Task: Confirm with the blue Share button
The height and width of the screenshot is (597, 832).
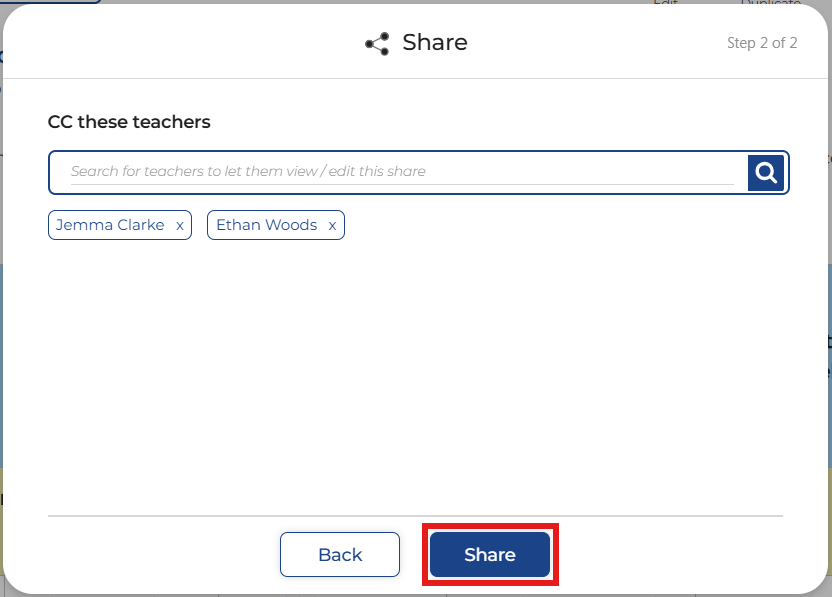Action: (x=490, y=555)
